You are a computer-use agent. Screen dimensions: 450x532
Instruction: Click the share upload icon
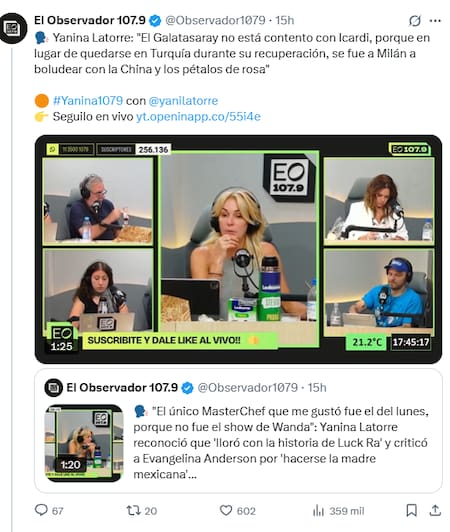click(435, 510)
